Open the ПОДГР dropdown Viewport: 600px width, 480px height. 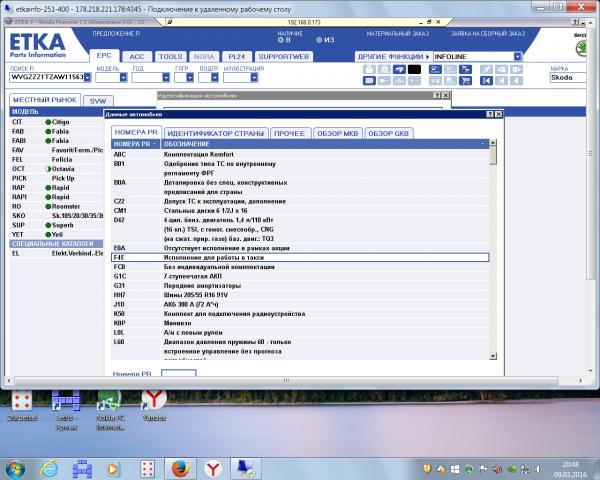(215, 77)
